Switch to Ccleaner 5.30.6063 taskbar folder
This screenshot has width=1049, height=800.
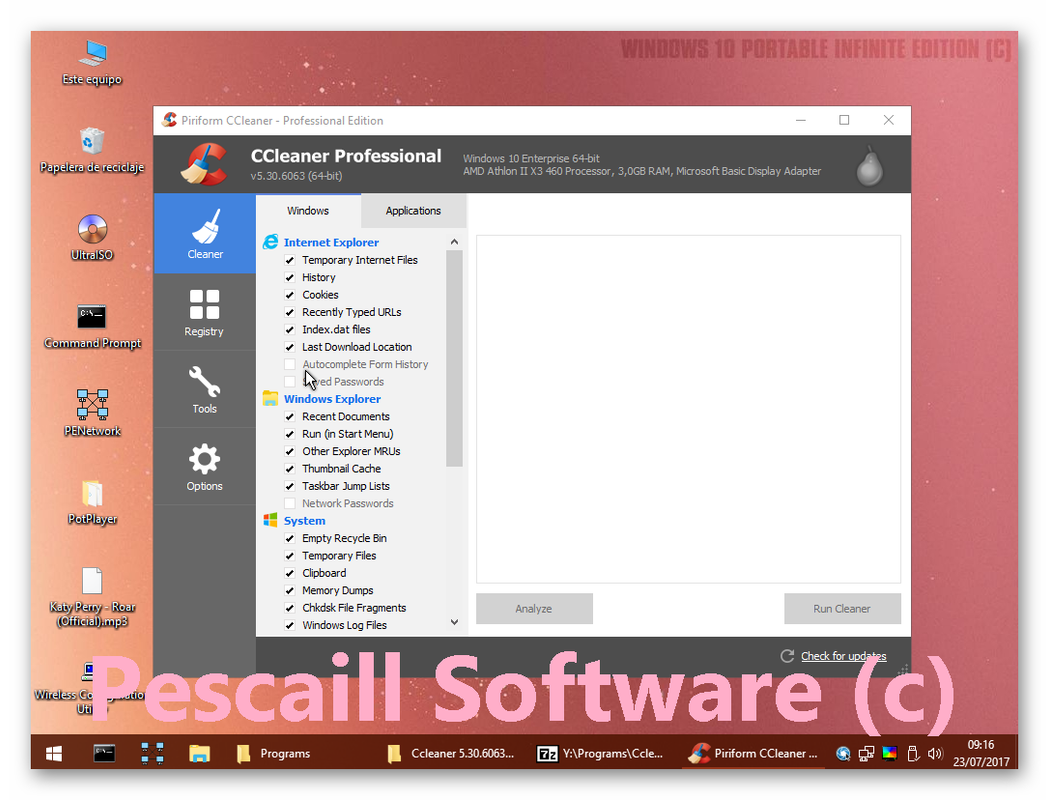(452, 754)
